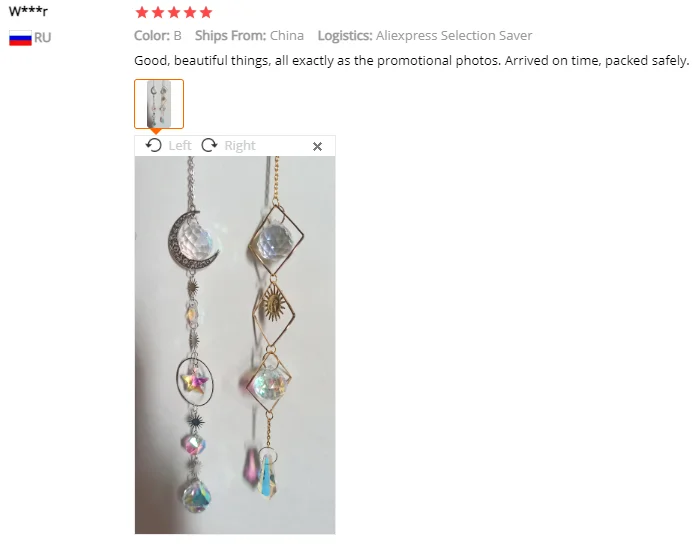Click the middle third rating star
Viewport: 697px width, 546px height.
pyautogui.click(x=174, y=12)
